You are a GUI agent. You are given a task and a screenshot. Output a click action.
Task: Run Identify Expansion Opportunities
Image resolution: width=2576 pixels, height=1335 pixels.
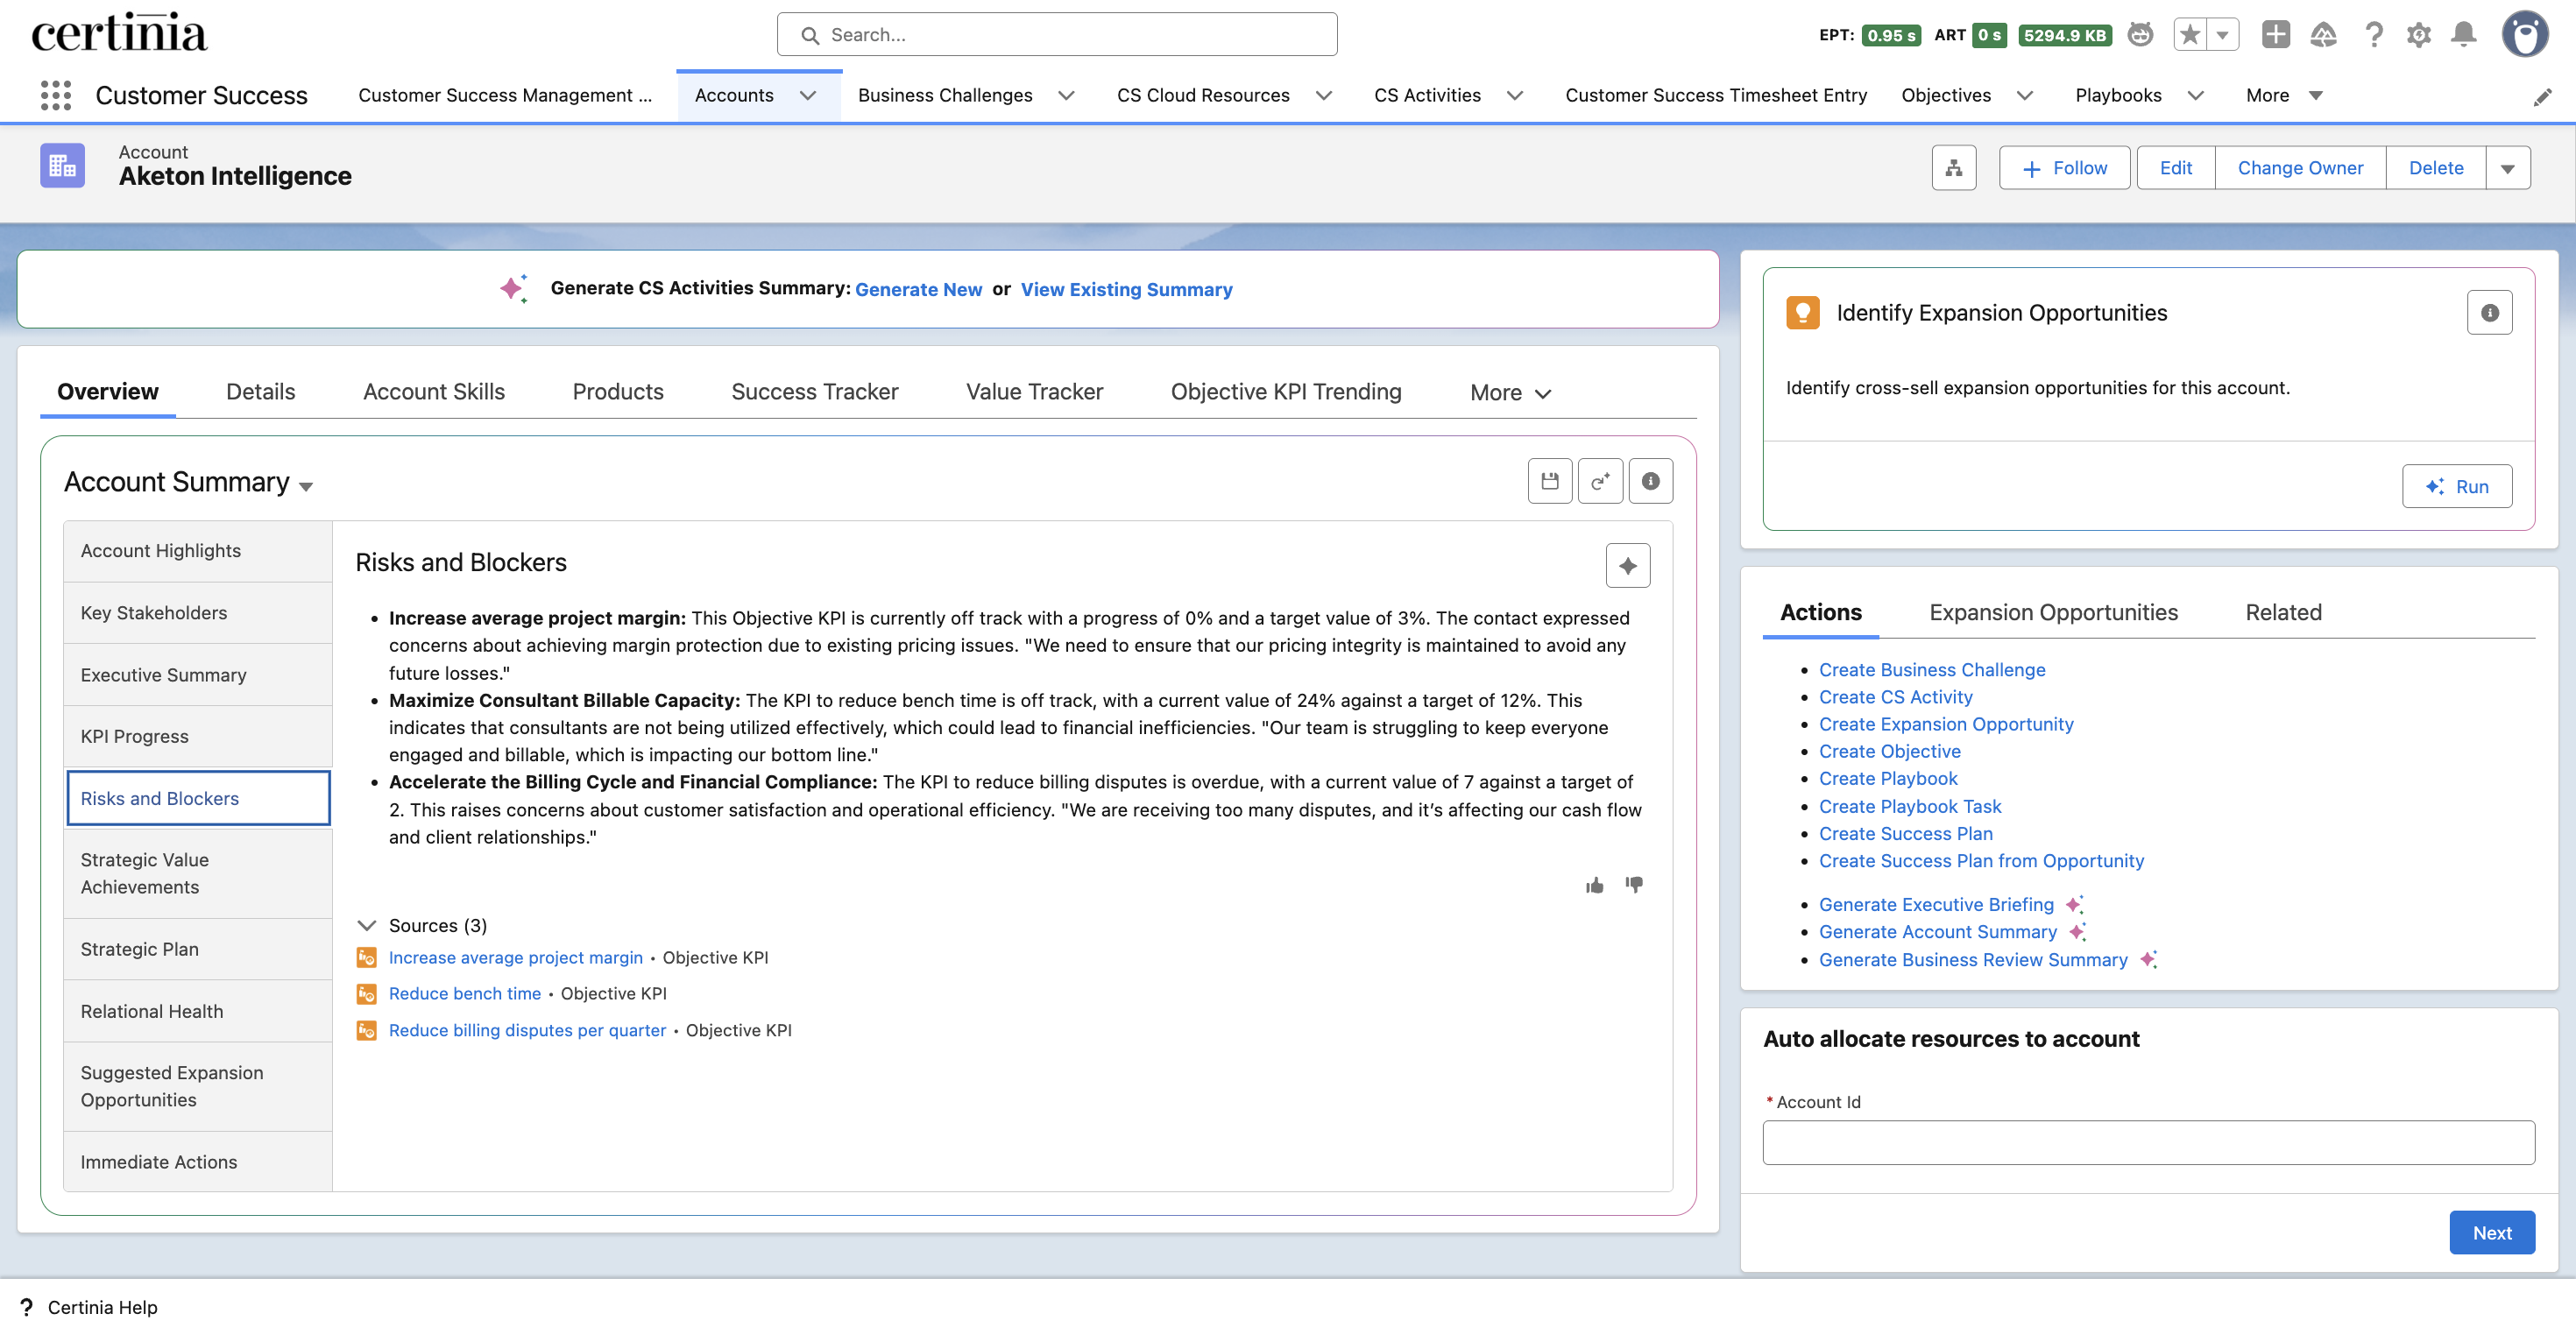2457,487
